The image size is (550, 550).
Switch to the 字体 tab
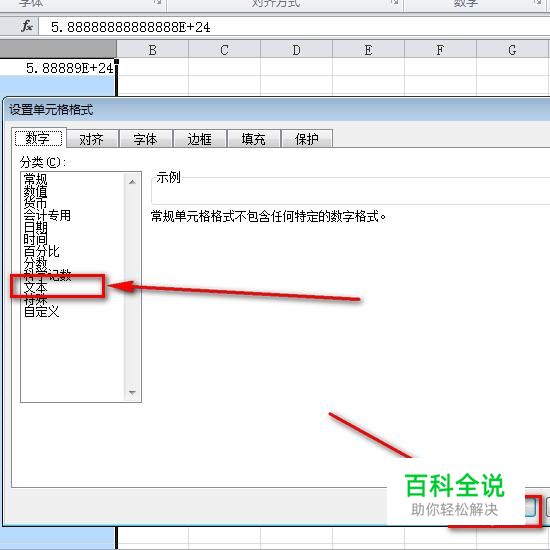point(146,139)
